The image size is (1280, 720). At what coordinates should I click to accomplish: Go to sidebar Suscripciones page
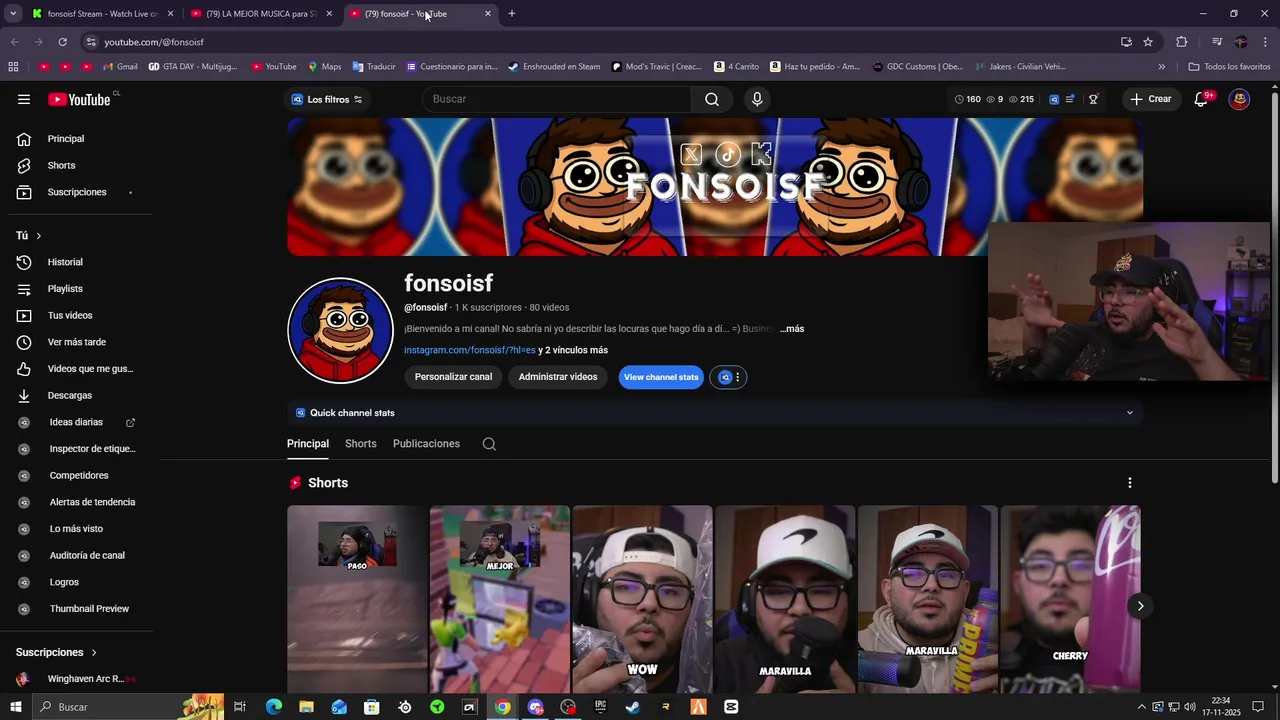pos(76,192)
